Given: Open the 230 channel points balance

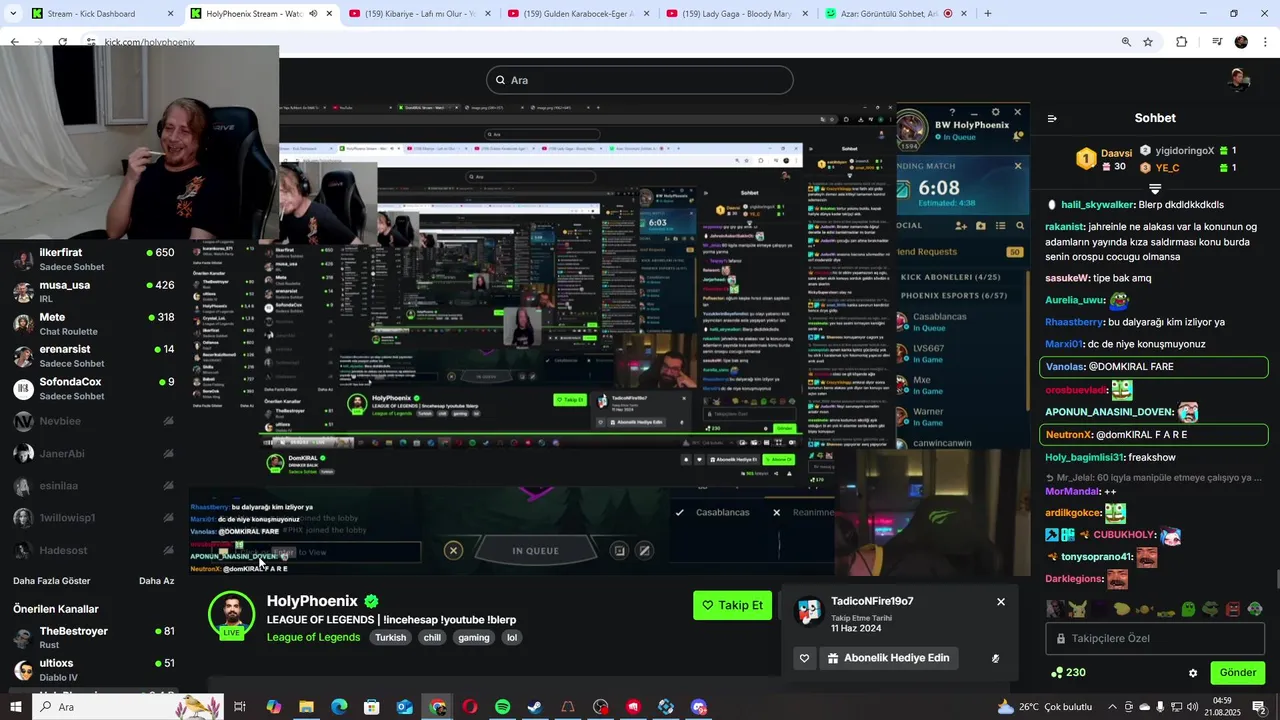Looking at the screenshot, I should (x=1068, y=672).
